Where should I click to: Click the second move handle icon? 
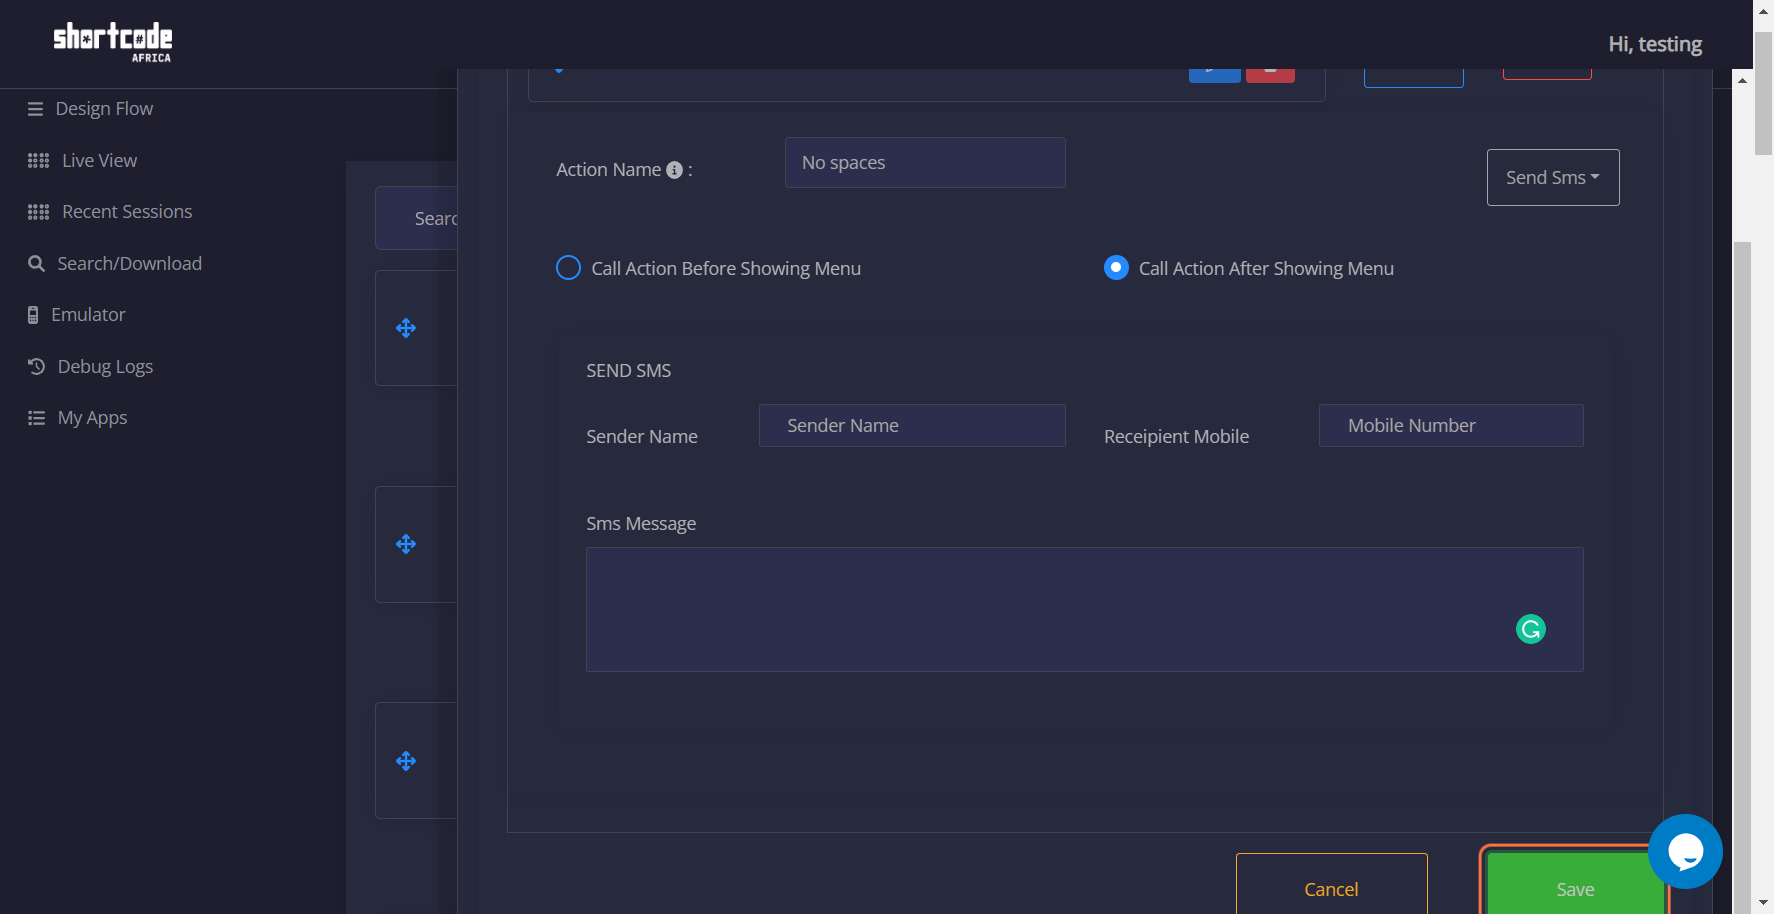[406, 544]
